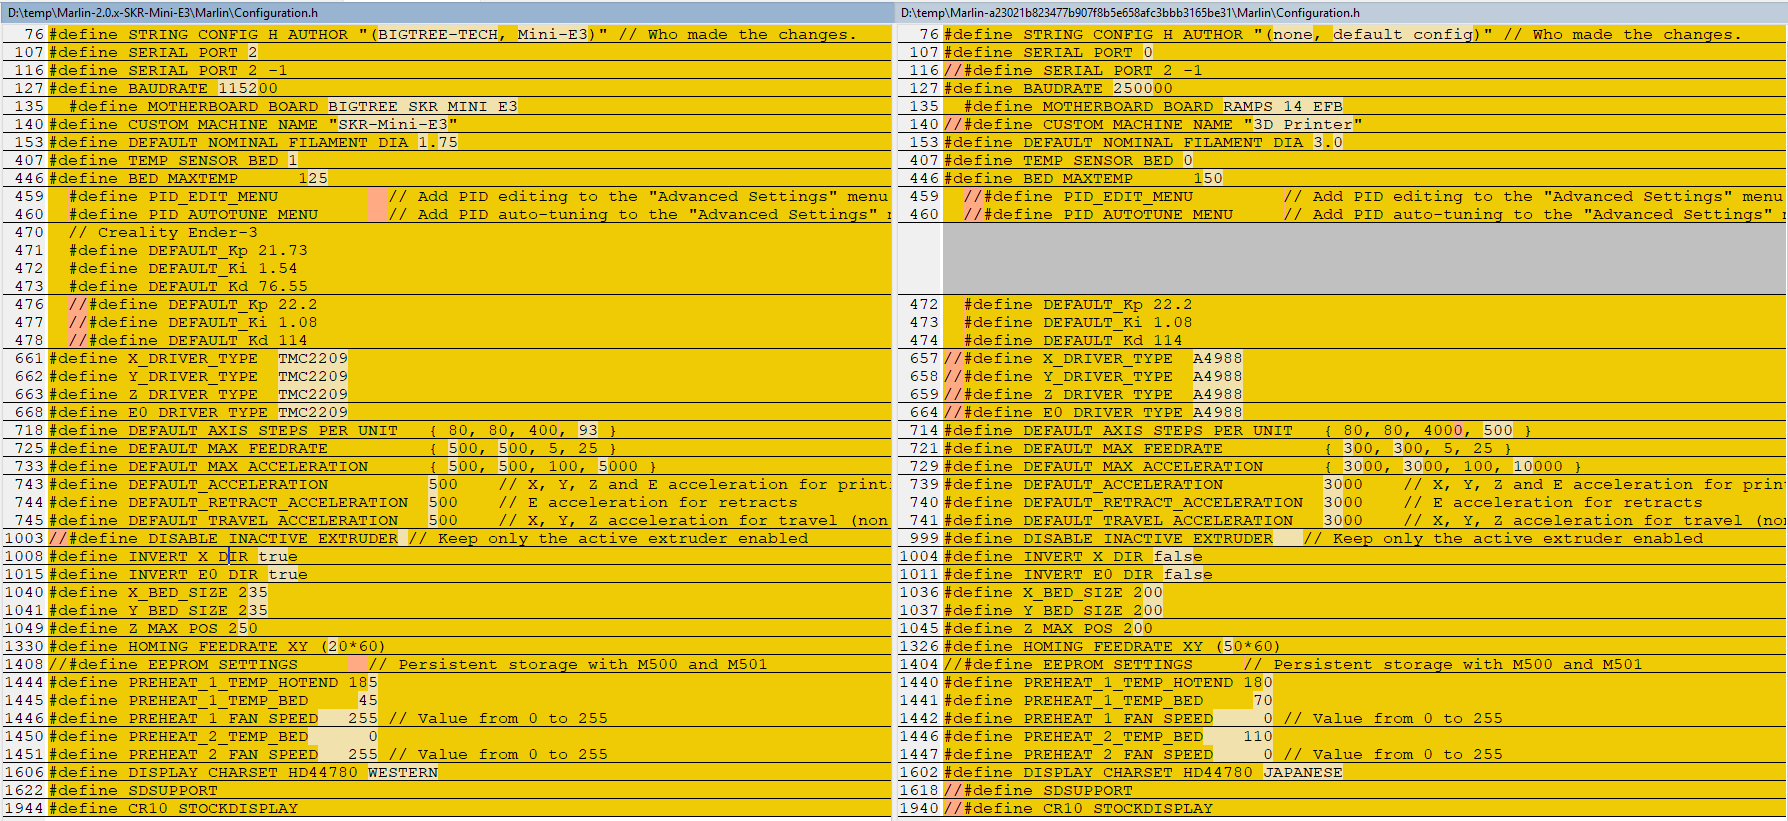The height and width of the screenshot is (821, 1788).
Task: Click commented Y_DRIVER_TYPE A4988 line
Action: (1341, 377)
